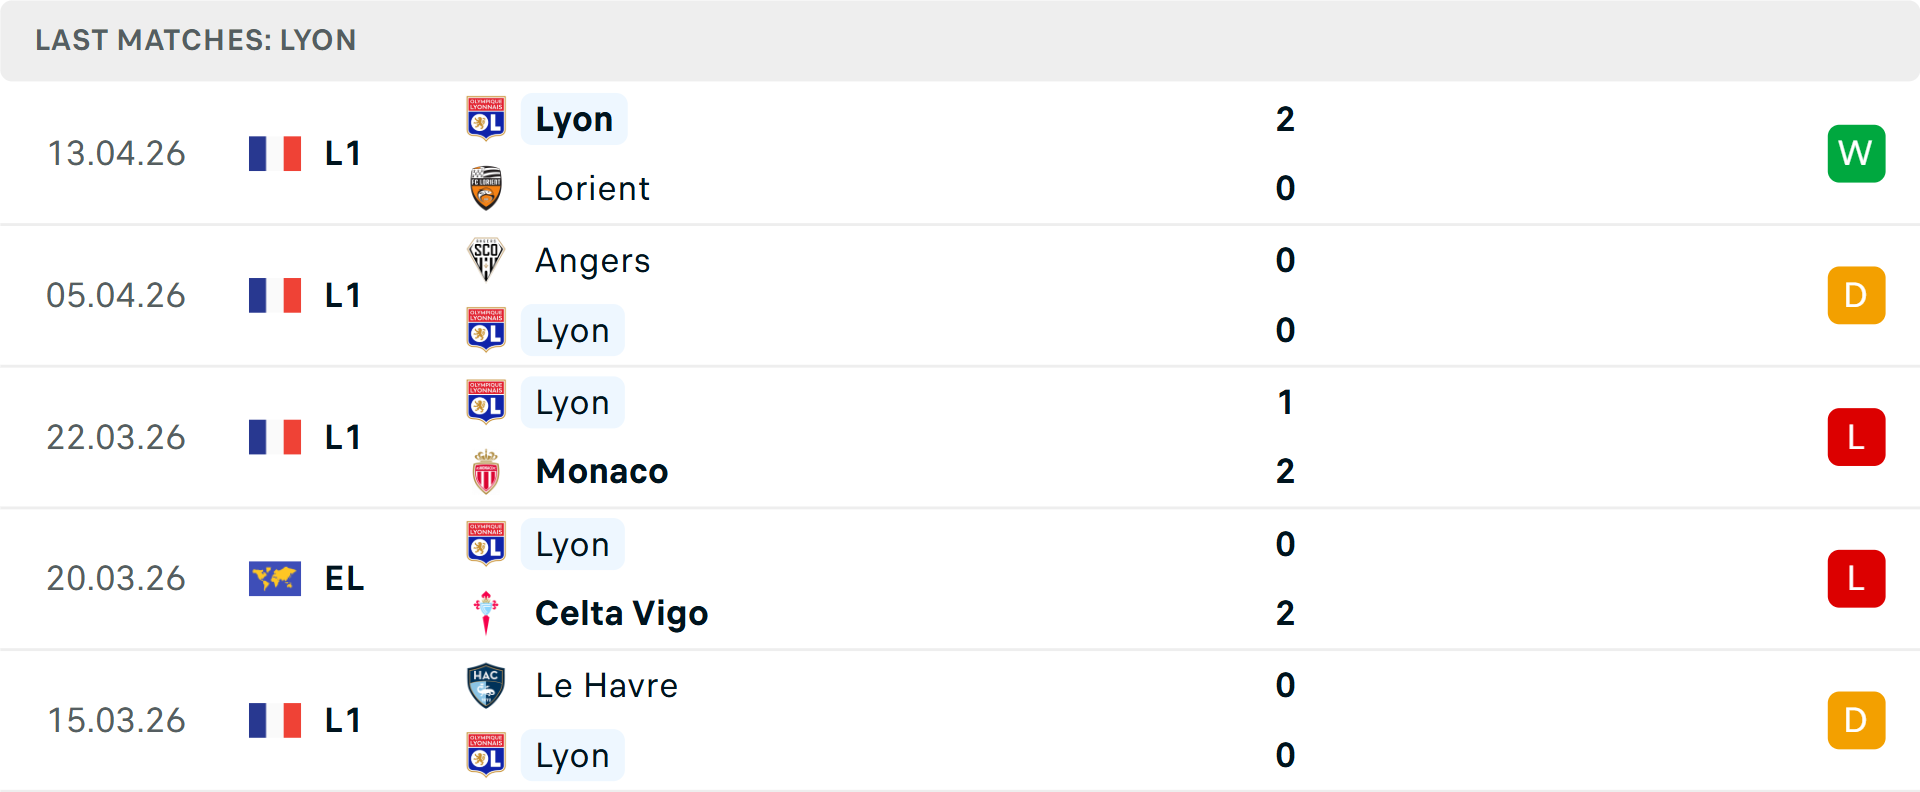Image resolution: width=1920 pixels, height=792 pixels.
Task: Click the Le Havre HAC crest
Action: (486, 686)
